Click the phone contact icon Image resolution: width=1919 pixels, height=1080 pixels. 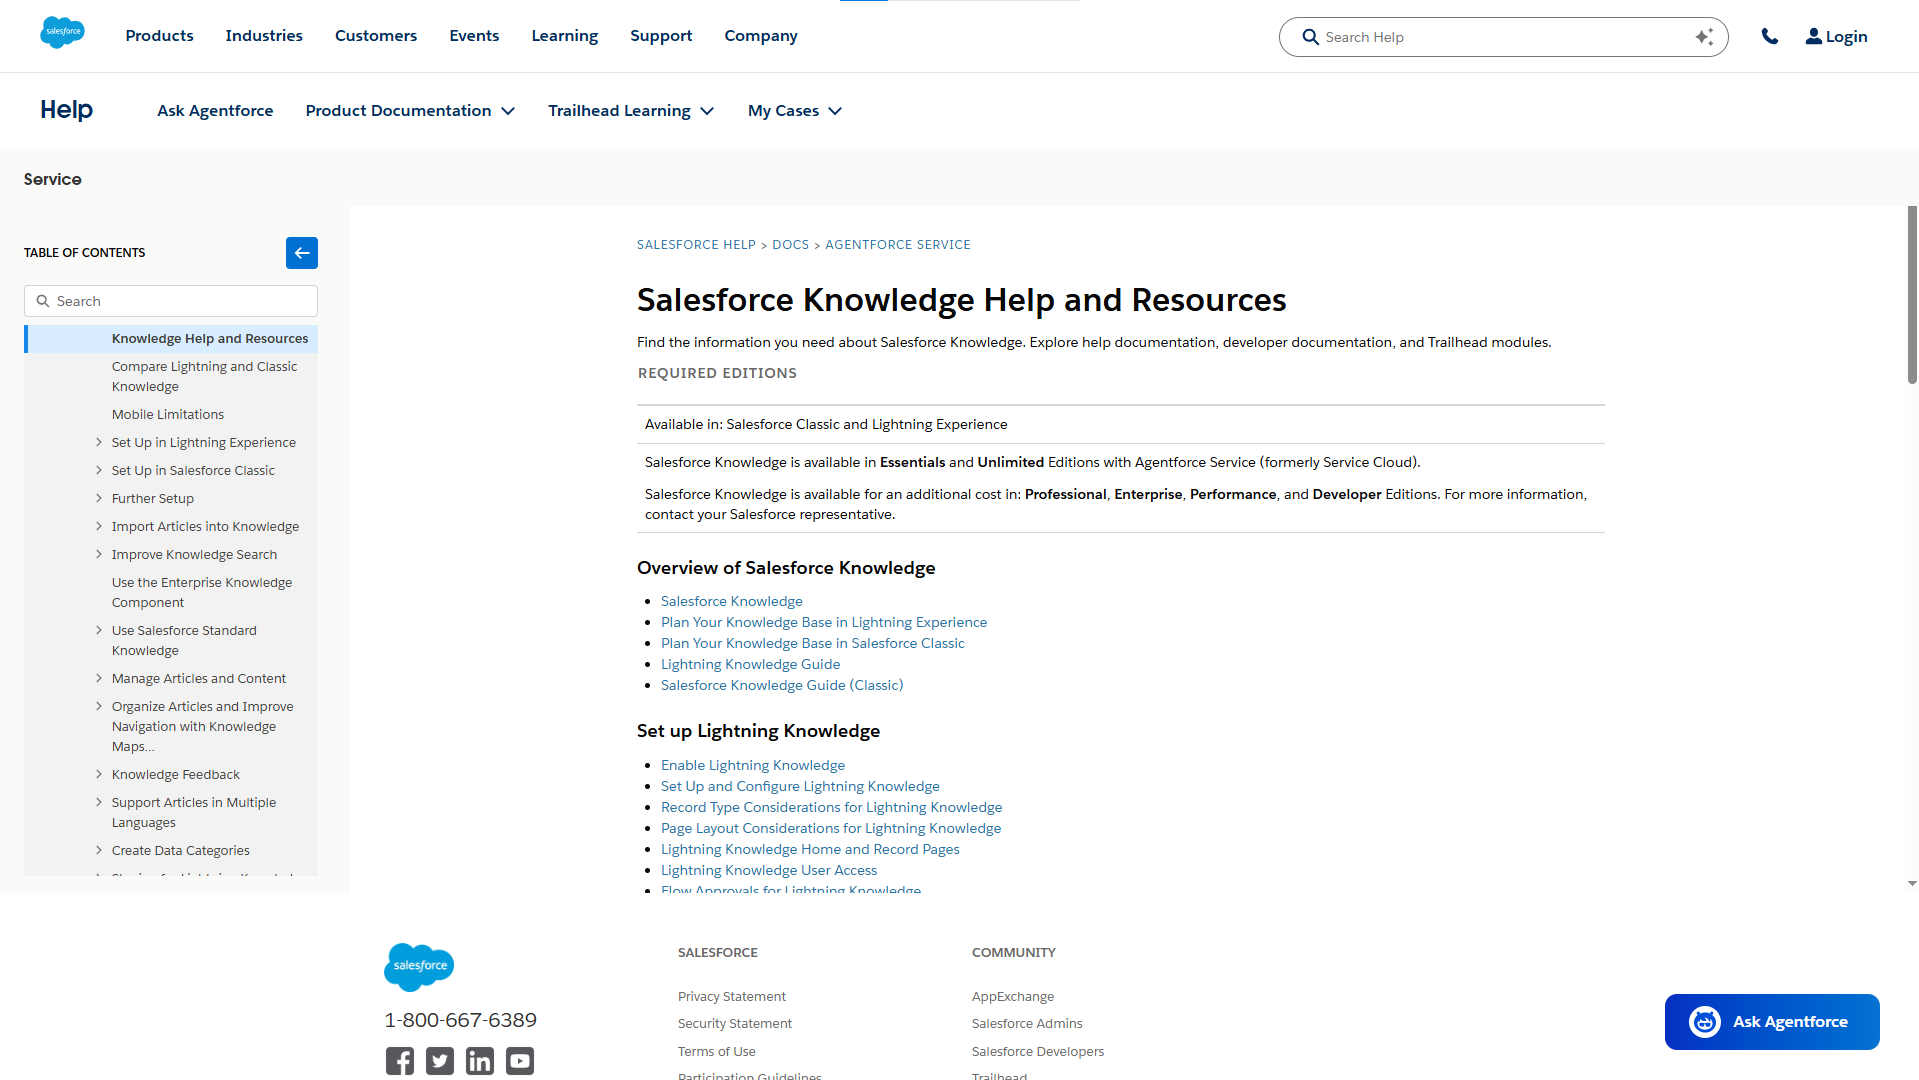click(x=1770, y=36)
